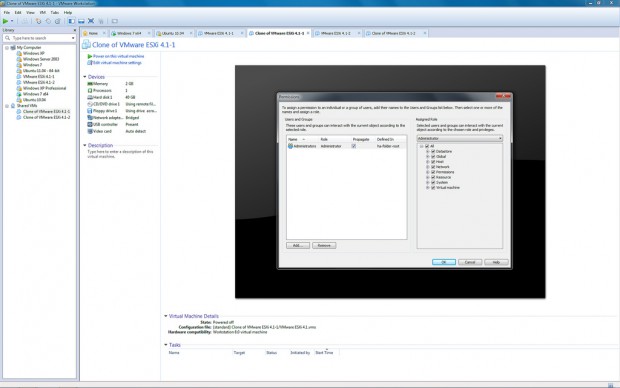Click the USB controller device icon
Viewport: 620px width, 388px height.
(90, 124)
